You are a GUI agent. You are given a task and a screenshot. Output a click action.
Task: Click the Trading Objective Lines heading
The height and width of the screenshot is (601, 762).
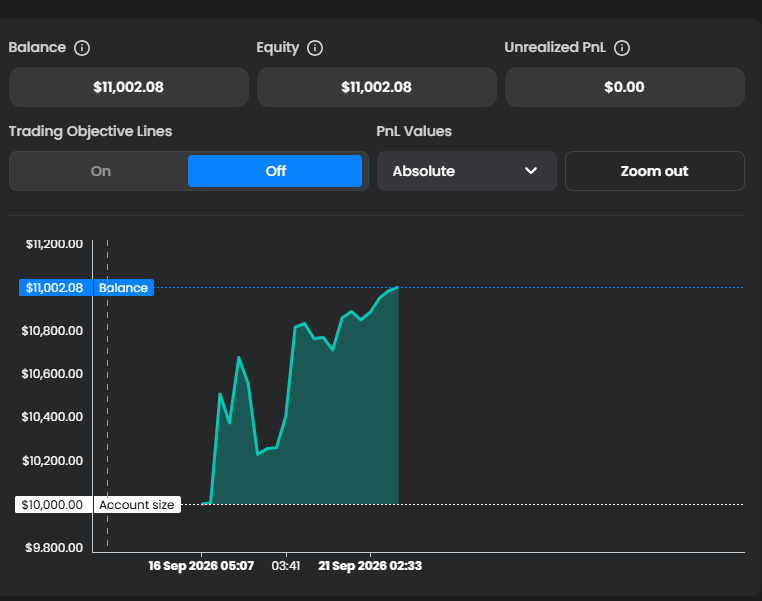[90, 131]
